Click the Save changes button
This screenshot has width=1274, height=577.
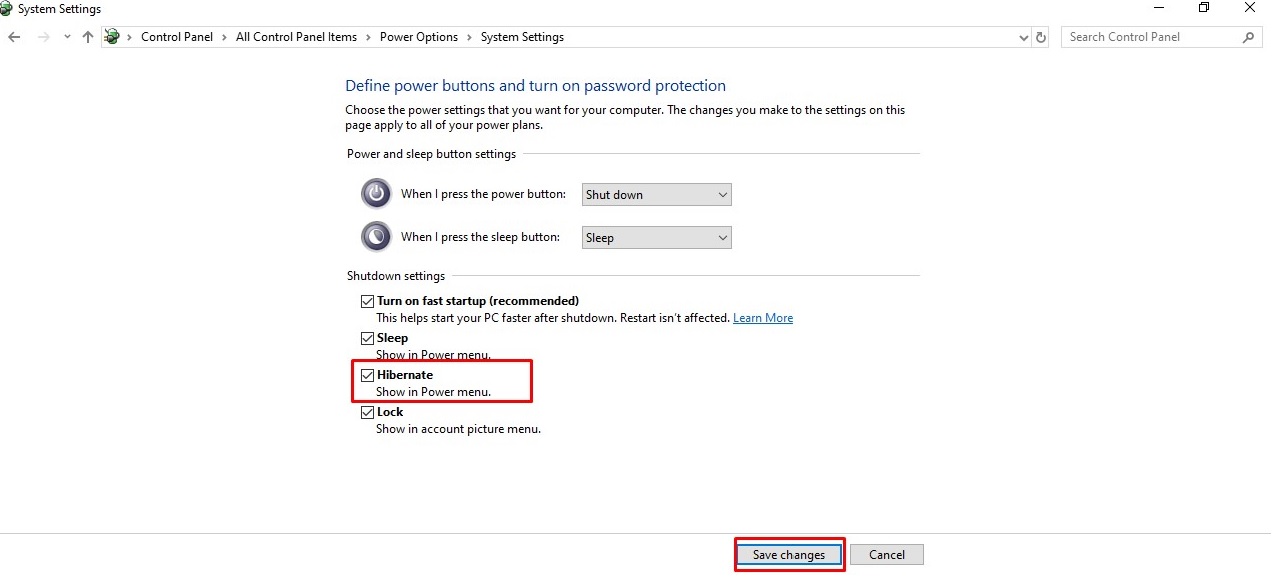click(789, 554)
